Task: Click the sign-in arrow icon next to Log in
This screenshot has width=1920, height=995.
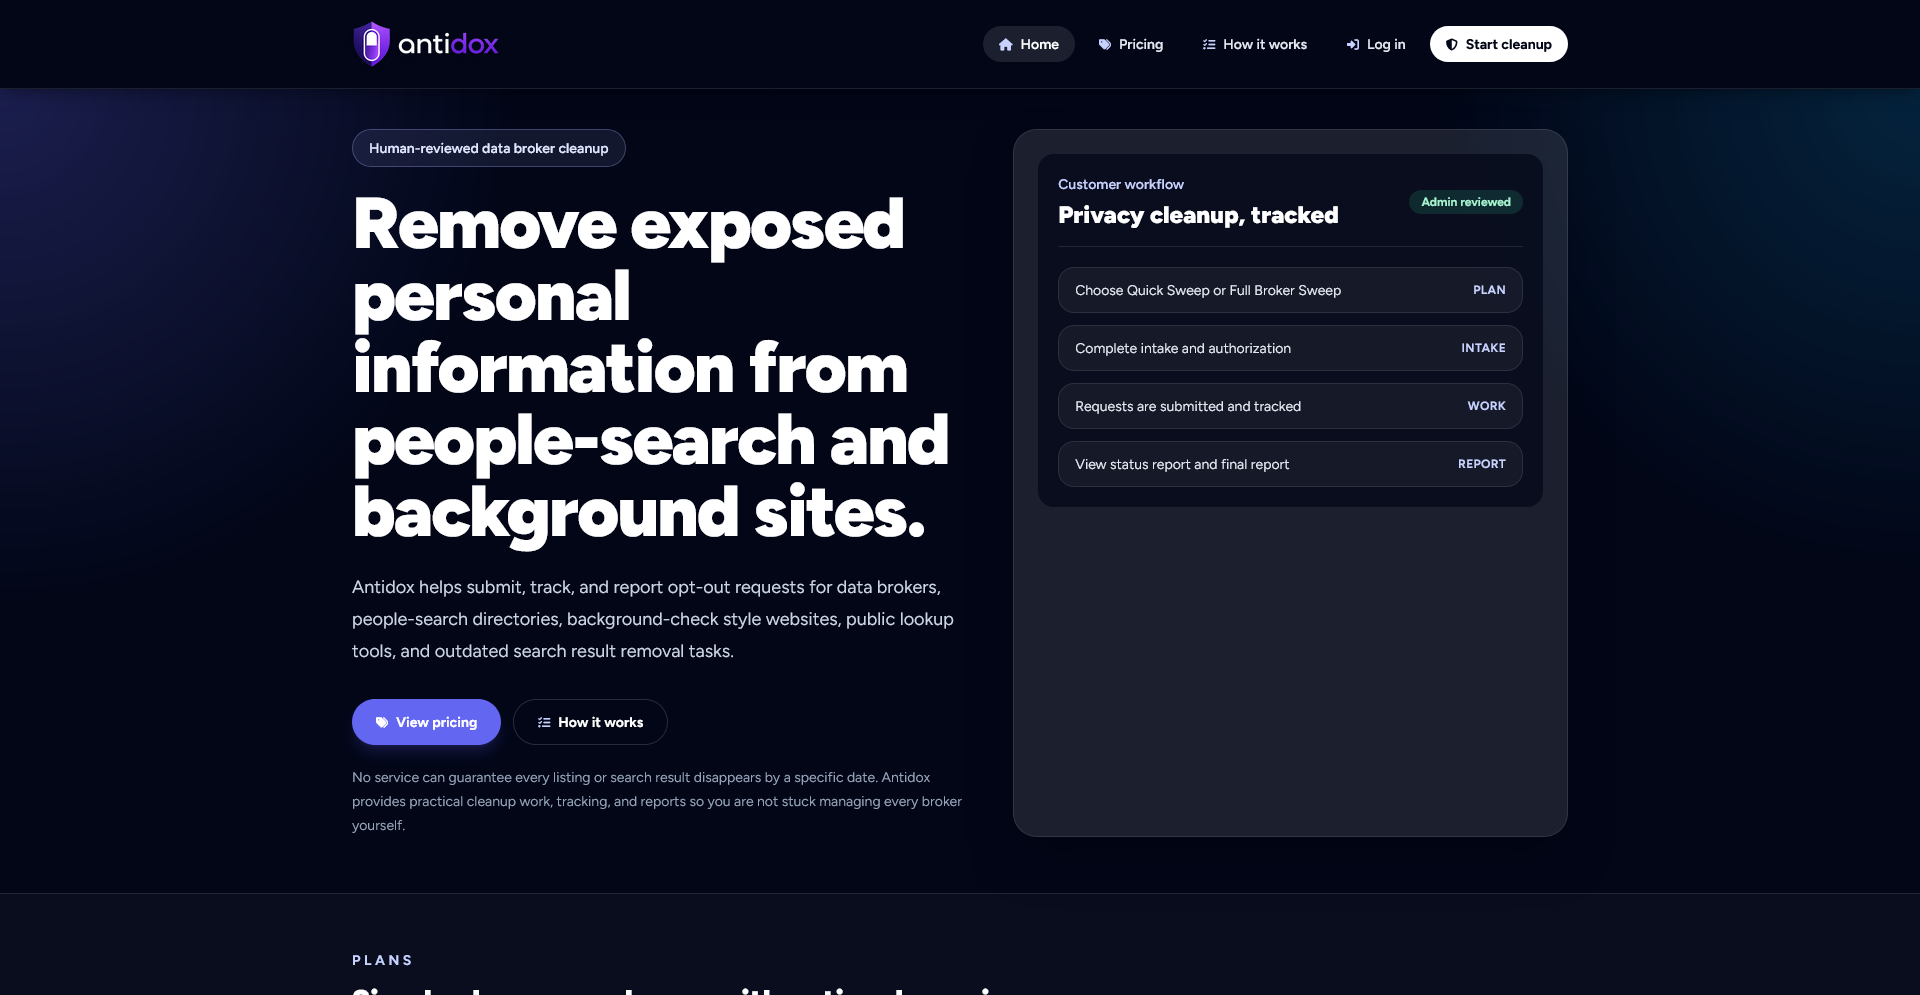Action: (1353, 45)
